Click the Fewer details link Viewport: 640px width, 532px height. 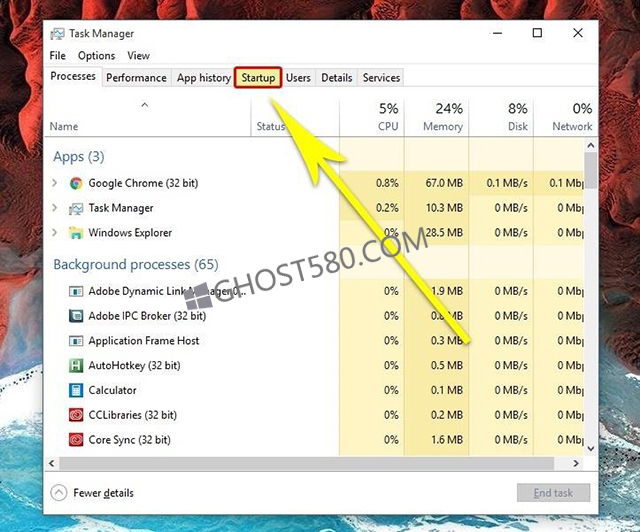[x=103, y=493]
